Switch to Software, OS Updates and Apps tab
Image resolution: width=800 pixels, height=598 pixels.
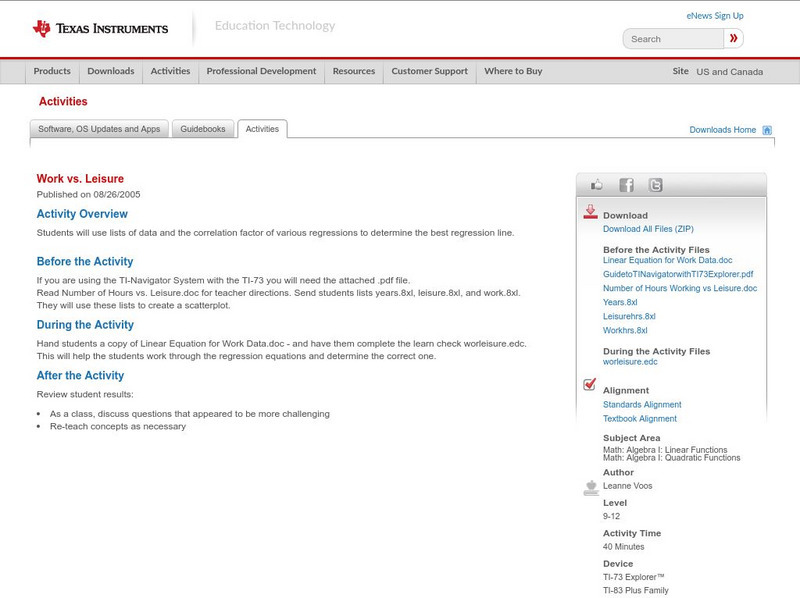[x=99, y=129]
